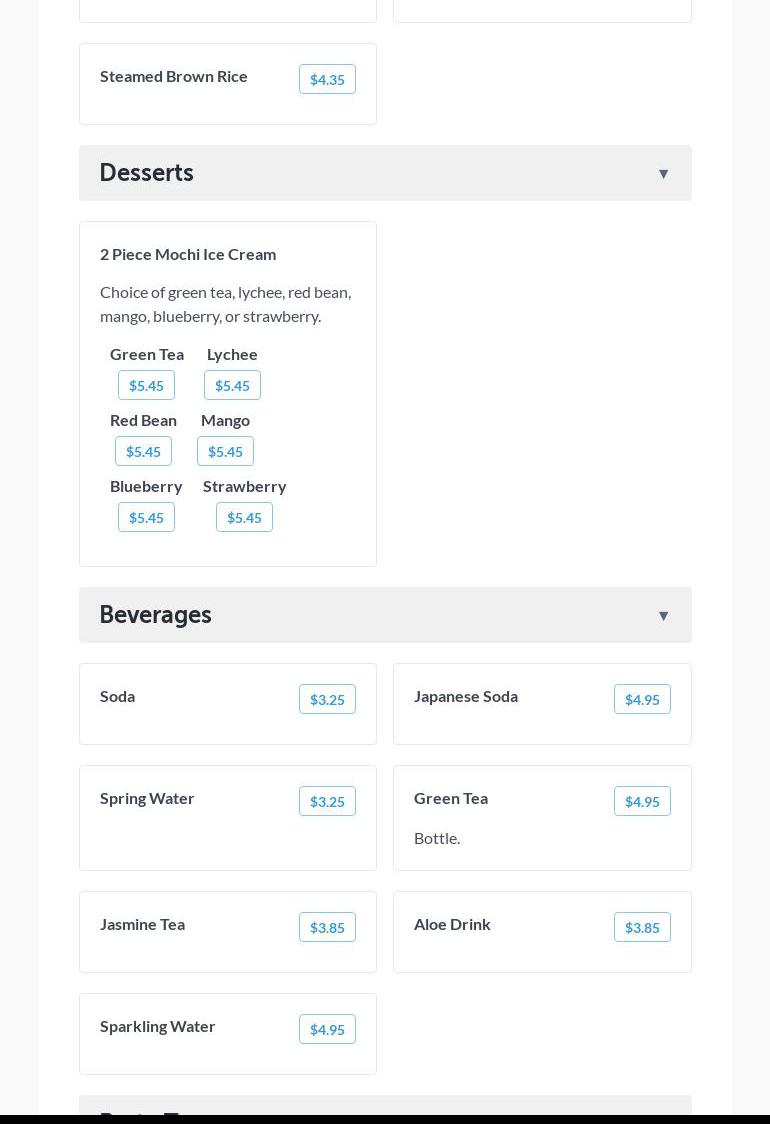Order Spring Water for $3.25
Screen dimensions: 770x1124
coord(327,802)
